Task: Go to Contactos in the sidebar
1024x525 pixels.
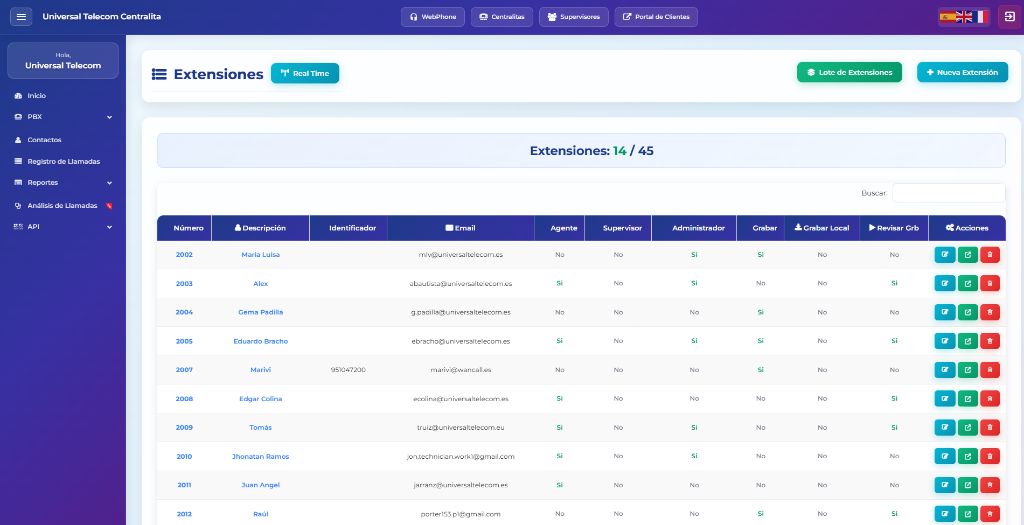Action: (x=44, y=140)
